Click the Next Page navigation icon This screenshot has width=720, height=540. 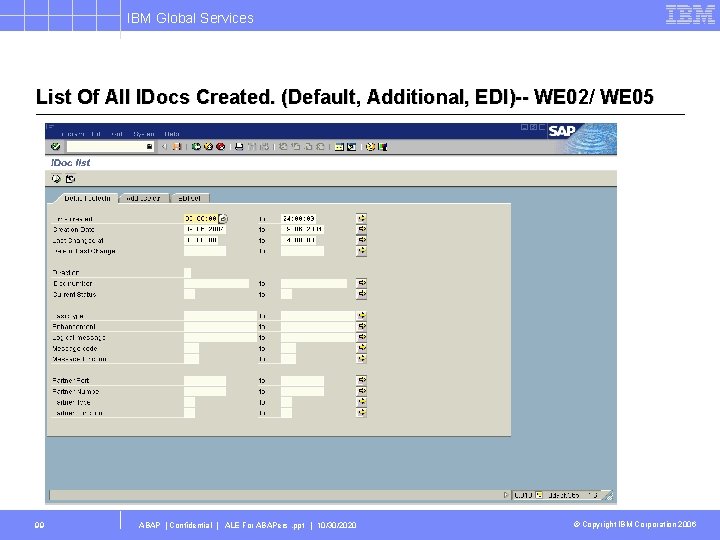[x=308, y=146]
